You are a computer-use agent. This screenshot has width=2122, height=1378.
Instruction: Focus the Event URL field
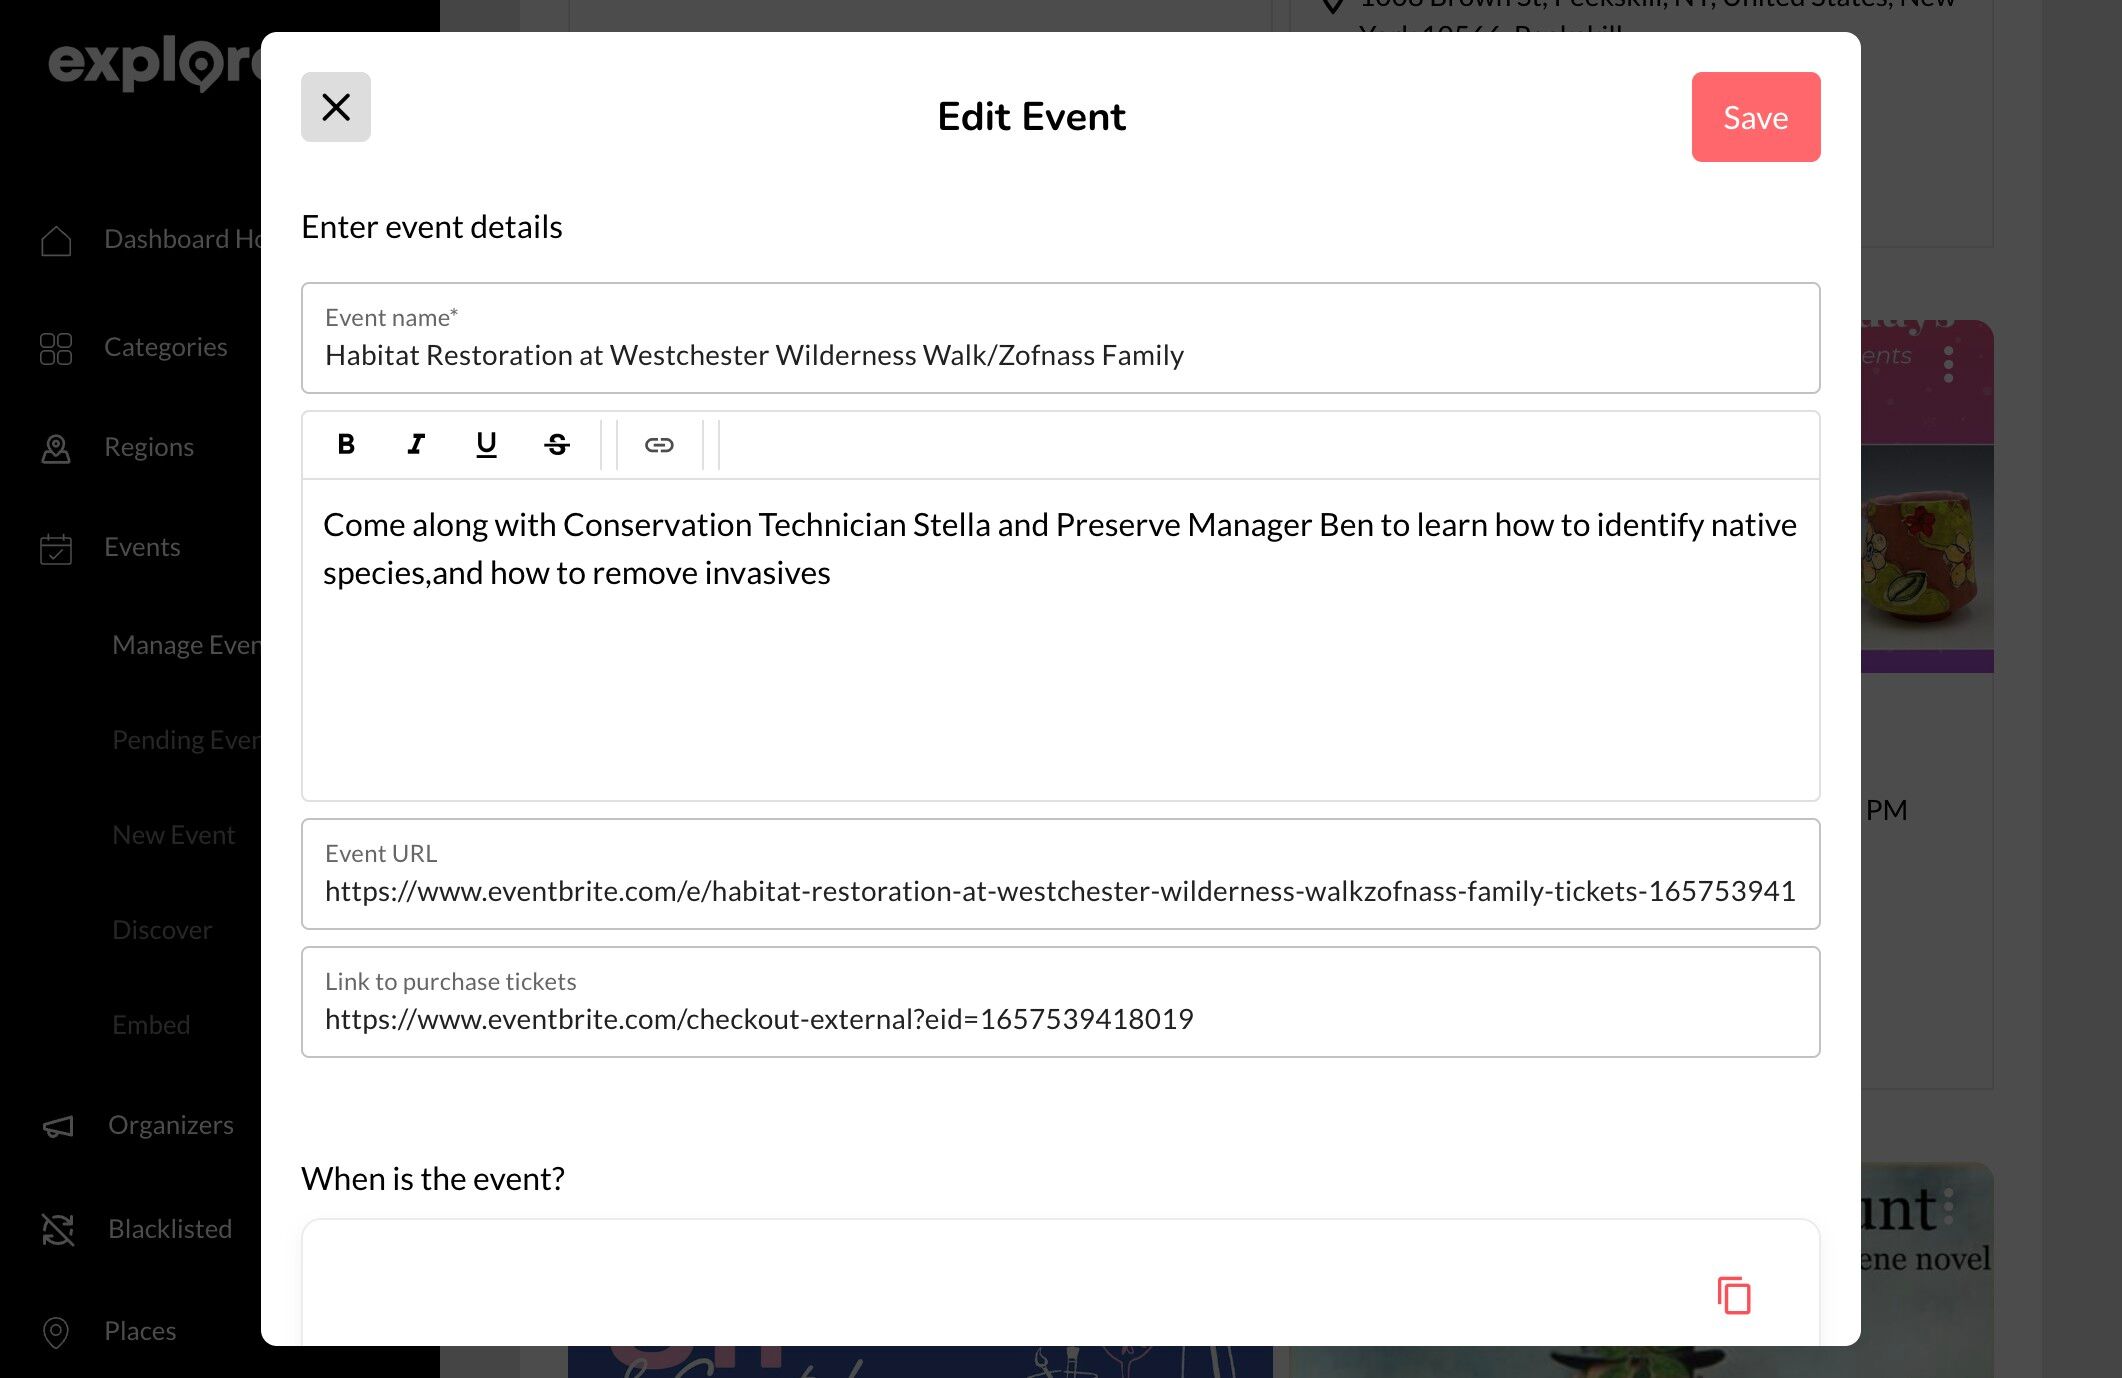(1060, 890)
